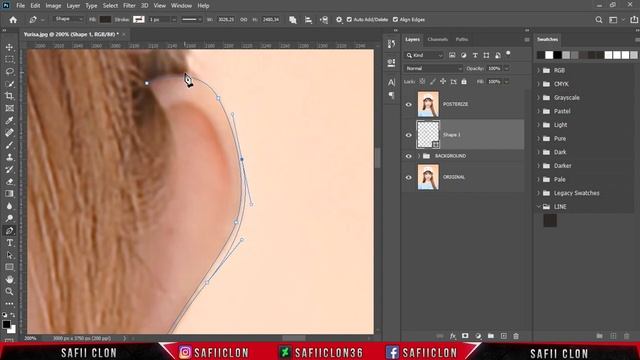Select the Path Selection arrow tool

click(x=9, y=256)
